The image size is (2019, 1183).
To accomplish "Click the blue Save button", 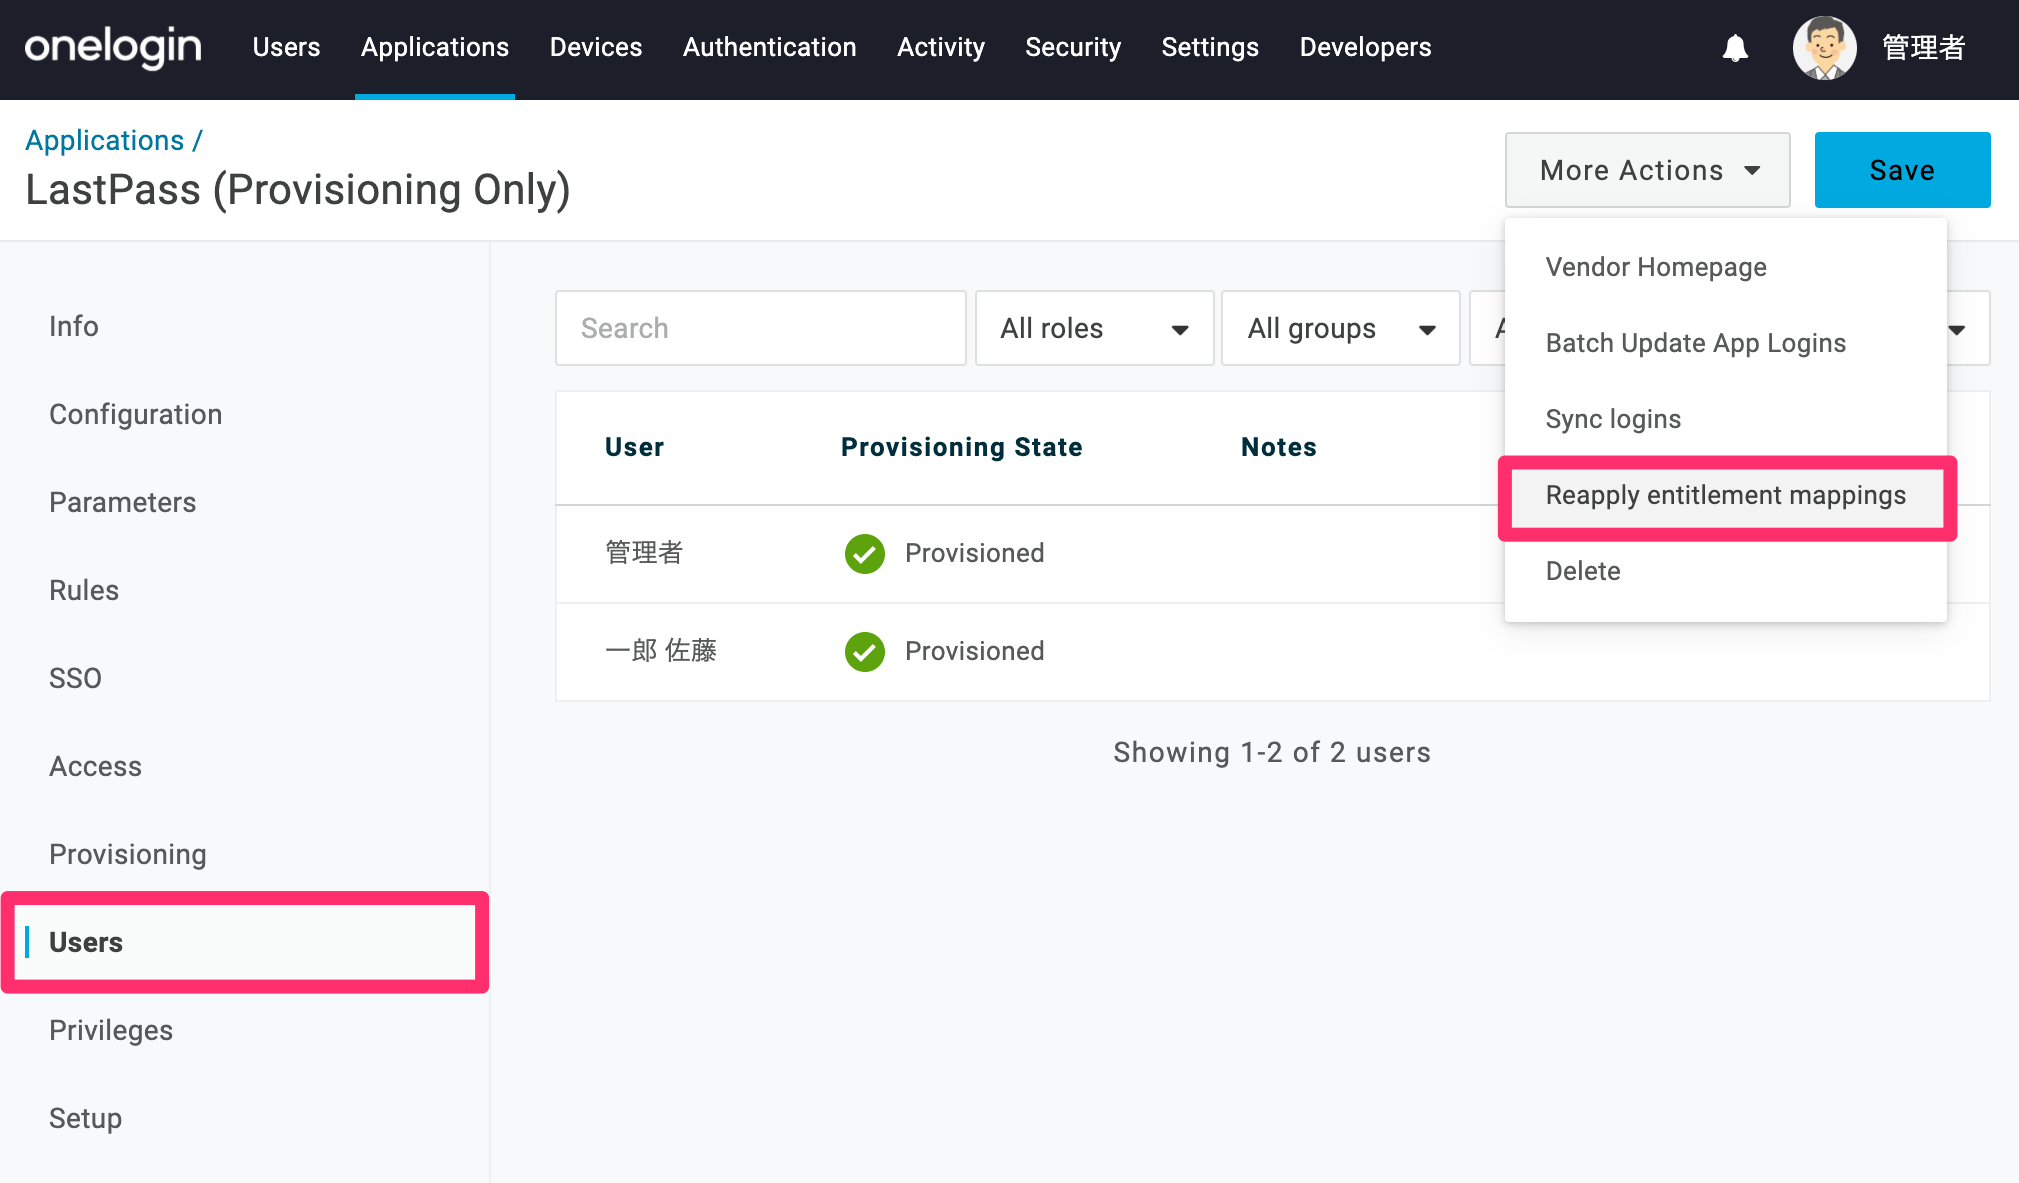I will pyautogui.click(x=1902, y=170).
